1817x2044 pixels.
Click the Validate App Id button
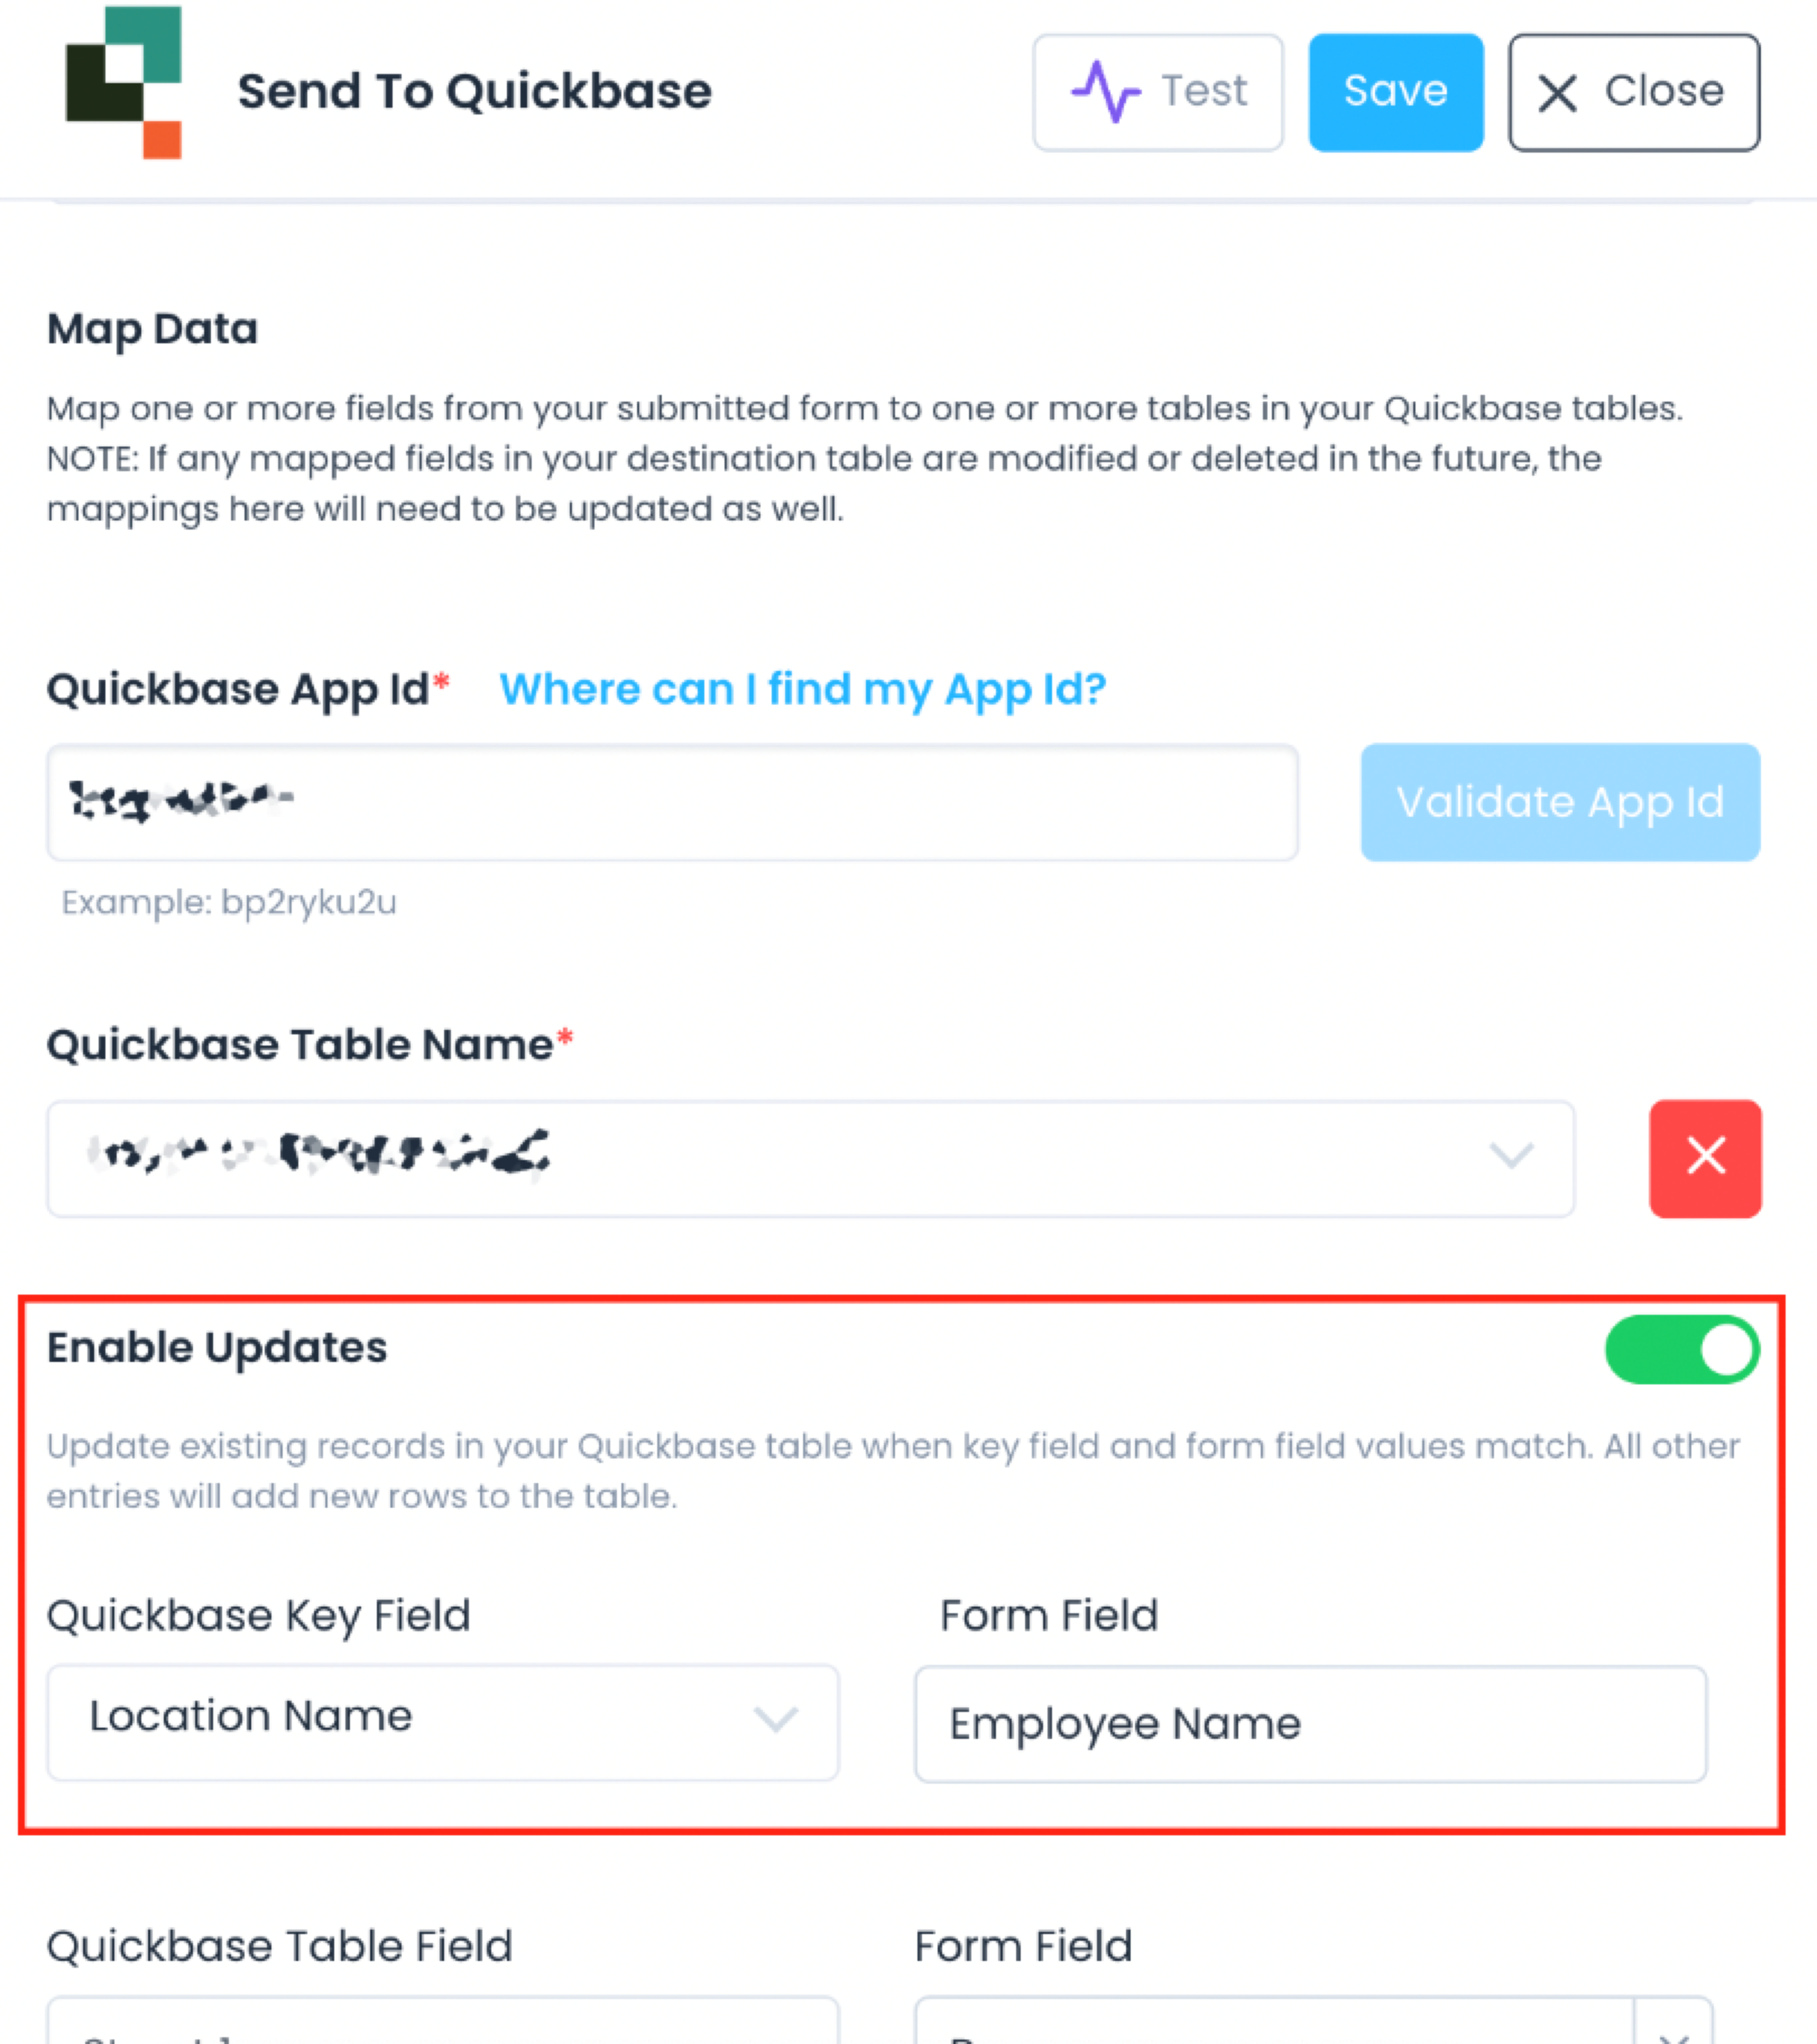coord(1559,802)
